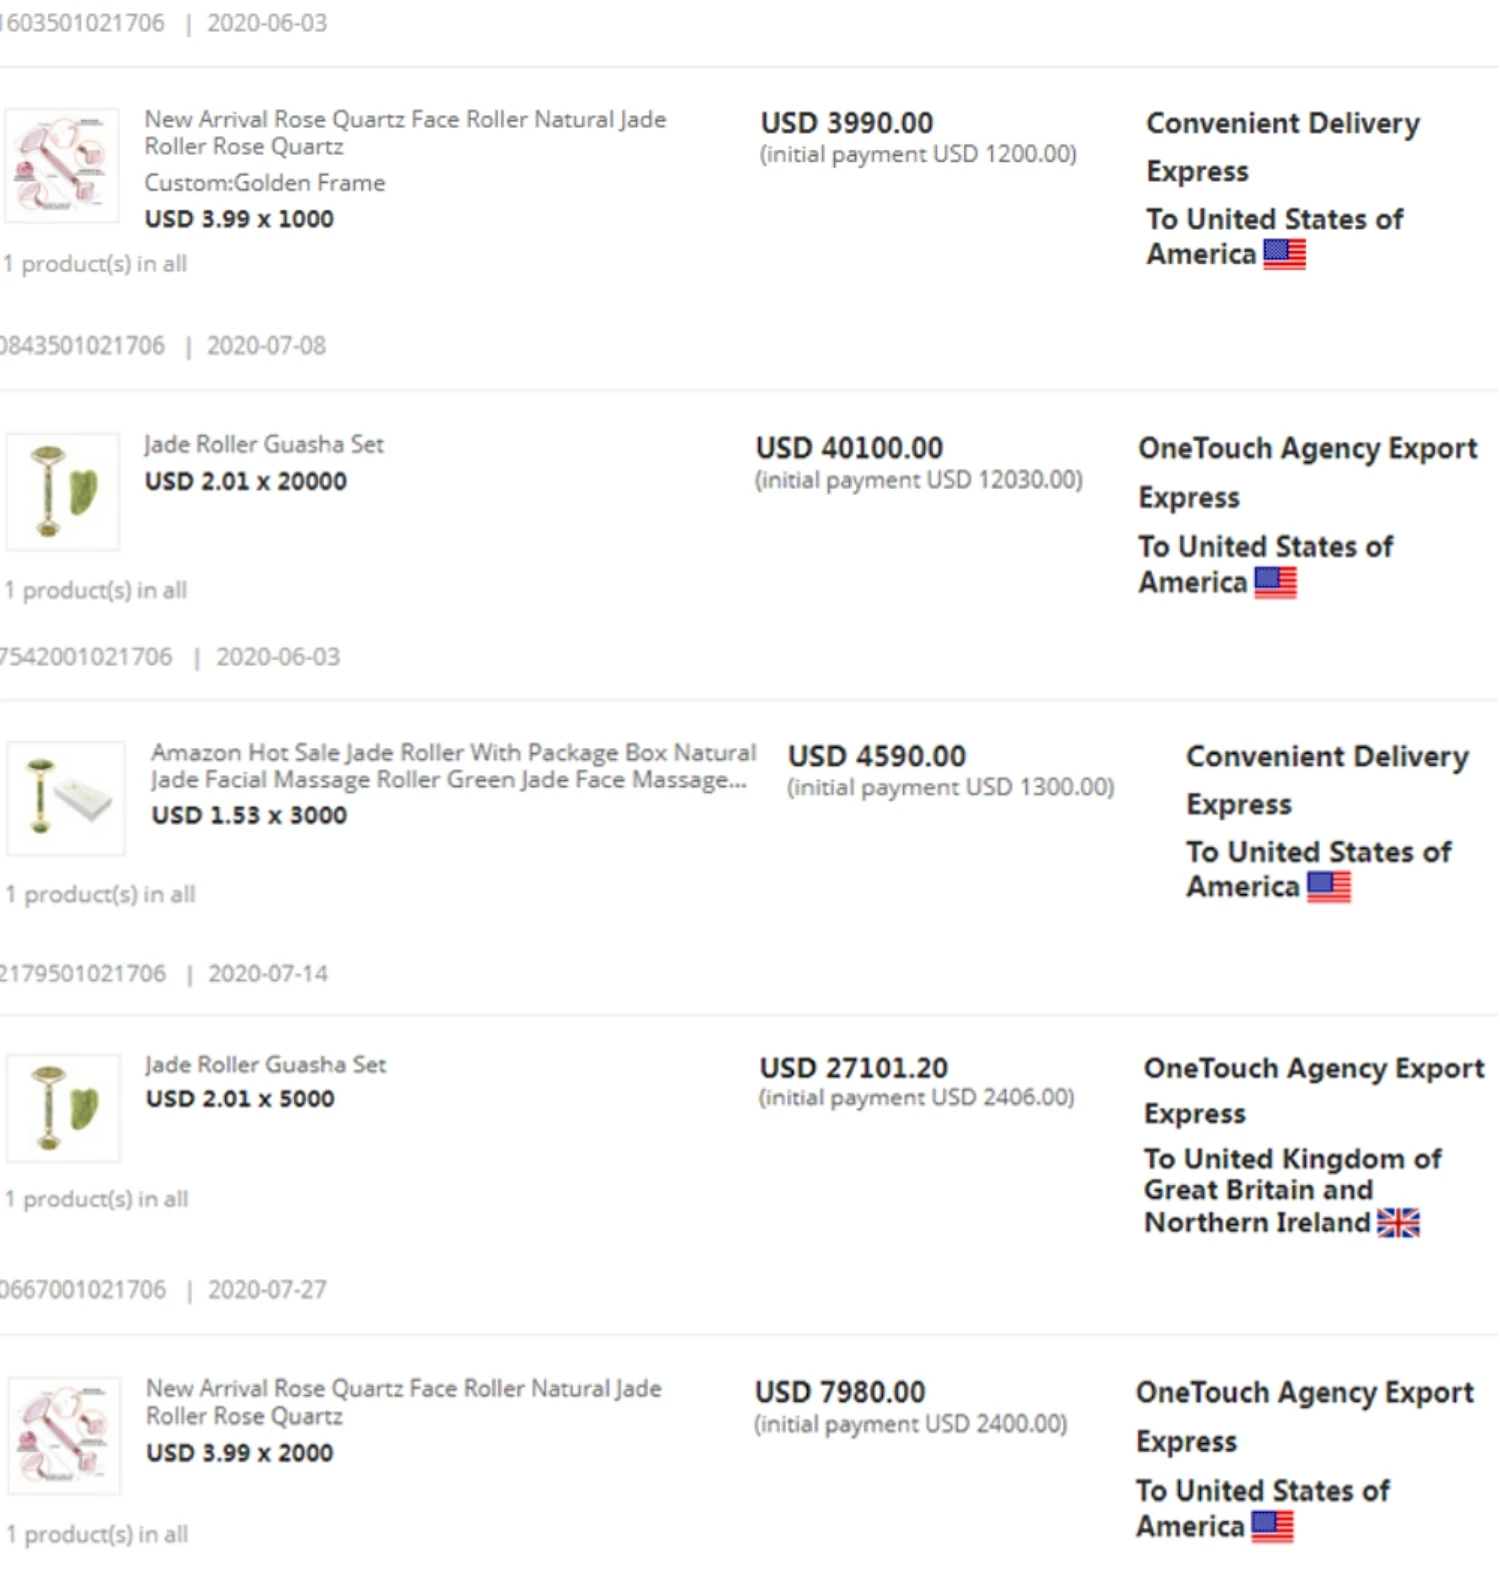Click OneTouch Agency Export on UK order
This screenshot has height=1590, width=1500.
point(1313,1069)
